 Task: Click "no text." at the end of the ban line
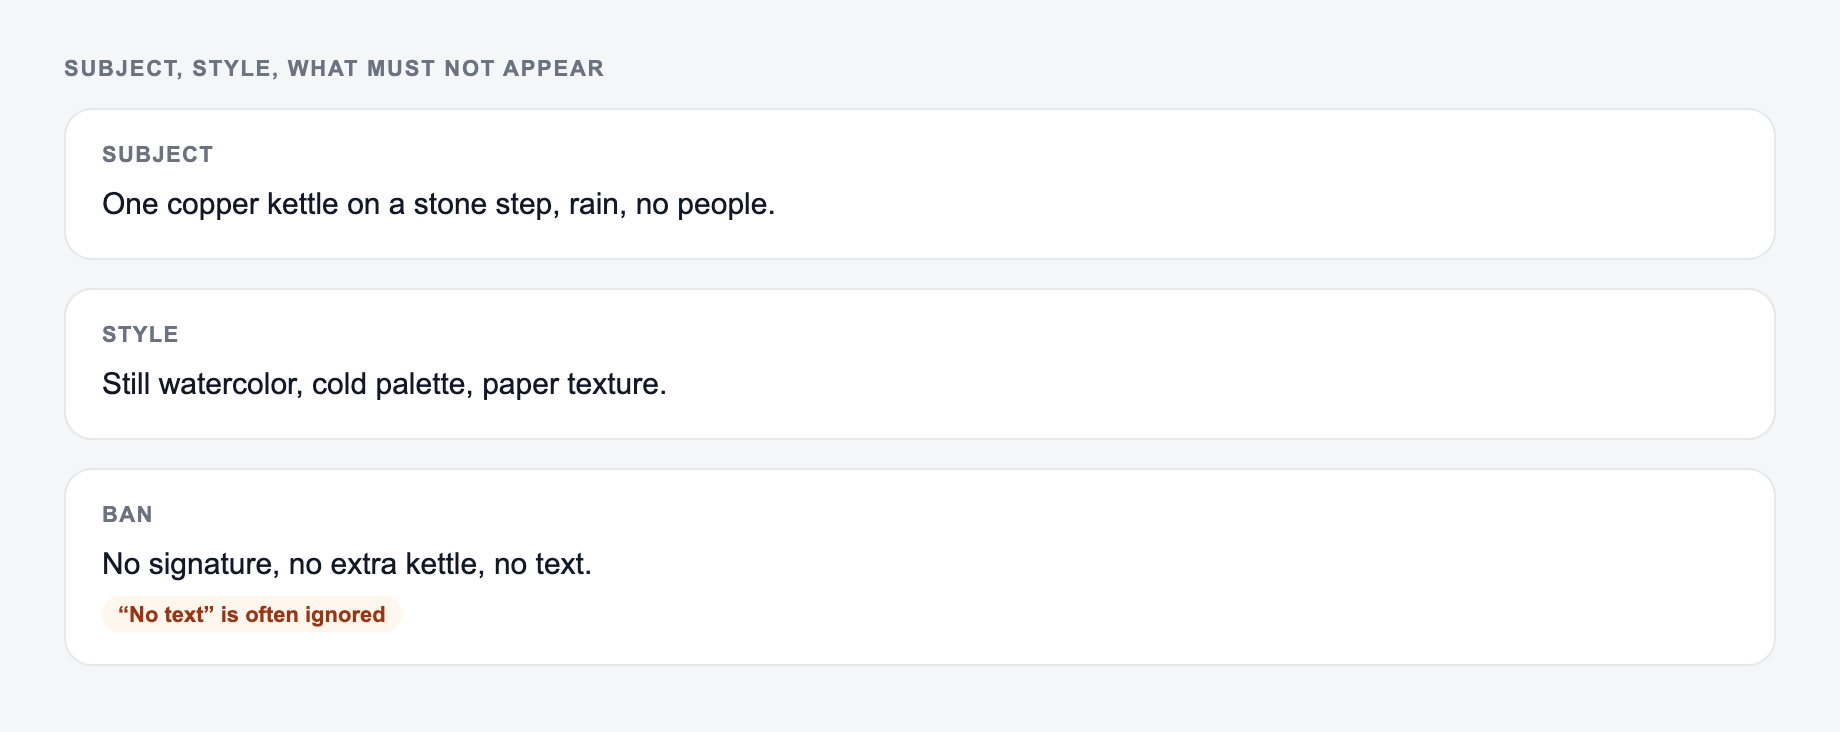coord(543,564)
